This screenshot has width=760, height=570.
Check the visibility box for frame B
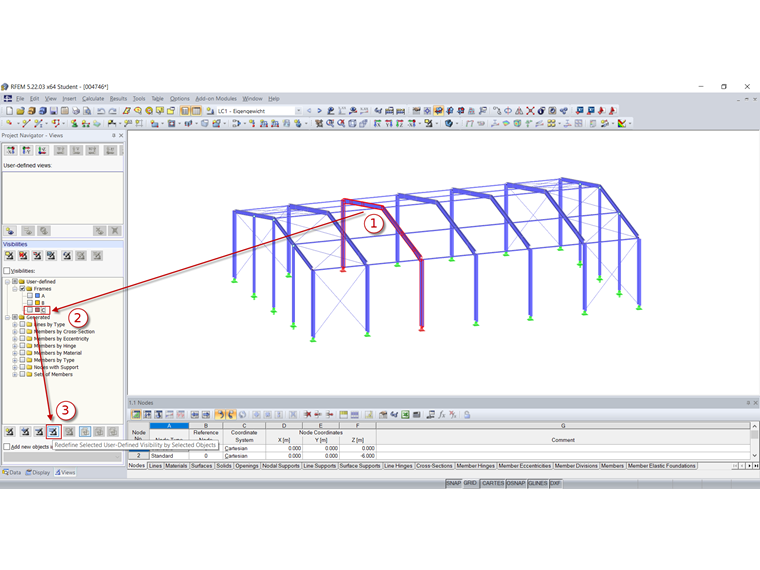point(30,303)
